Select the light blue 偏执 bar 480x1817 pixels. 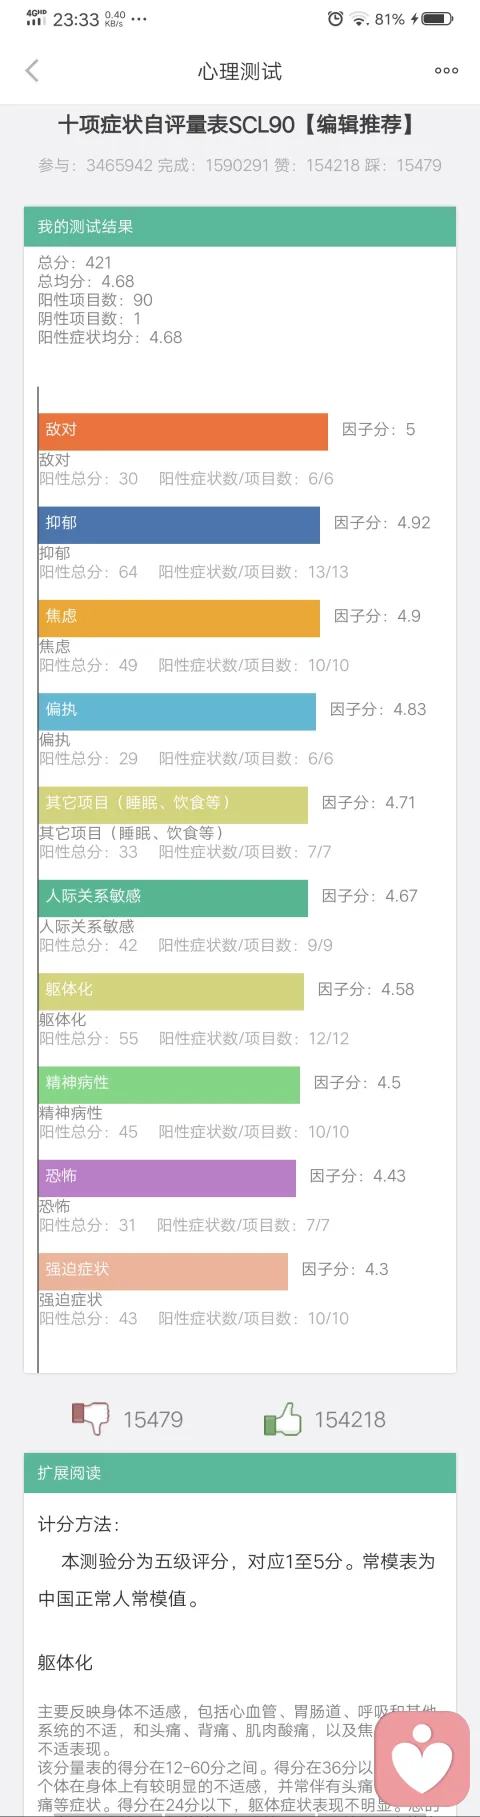[x=177, y=711]
